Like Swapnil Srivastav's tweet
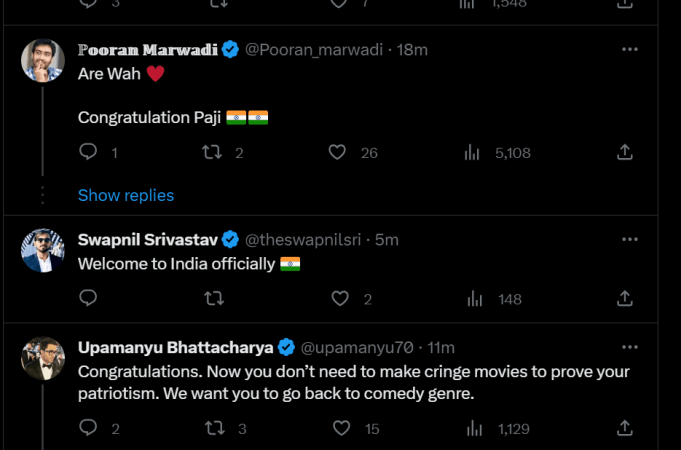681x450 pixels. [339, 298]
